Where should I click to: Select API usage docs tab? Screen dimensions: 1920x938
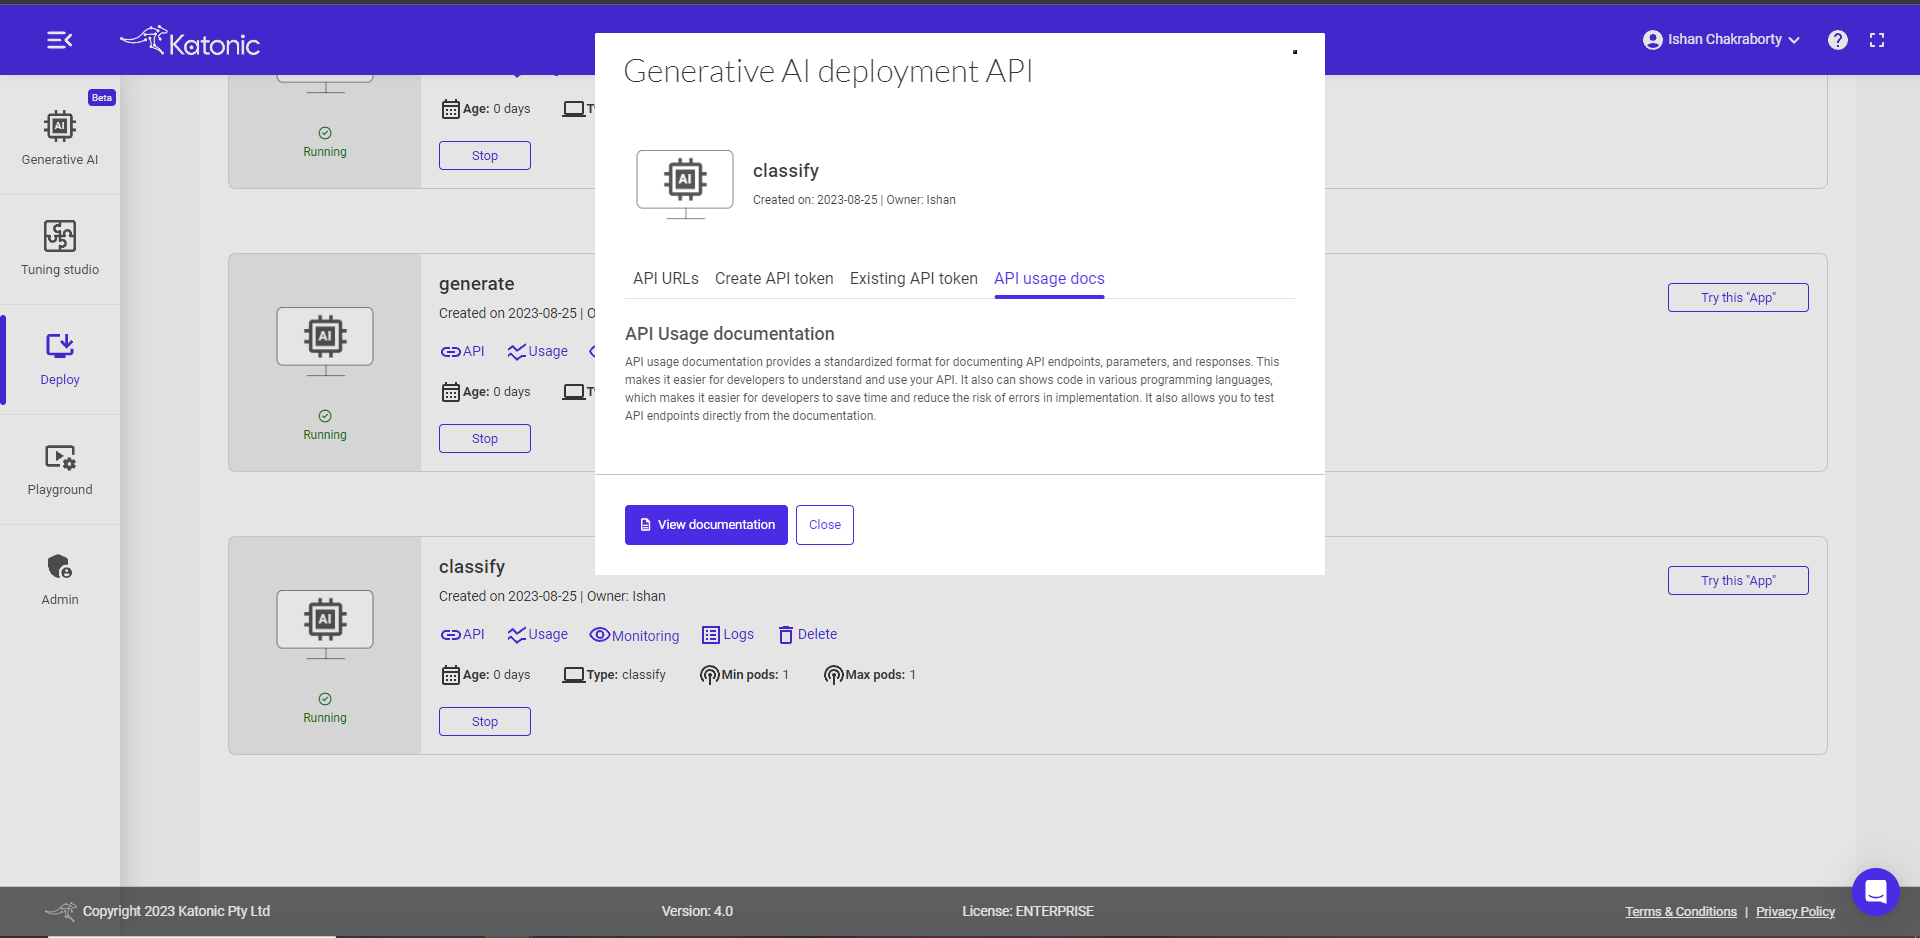1049,278
